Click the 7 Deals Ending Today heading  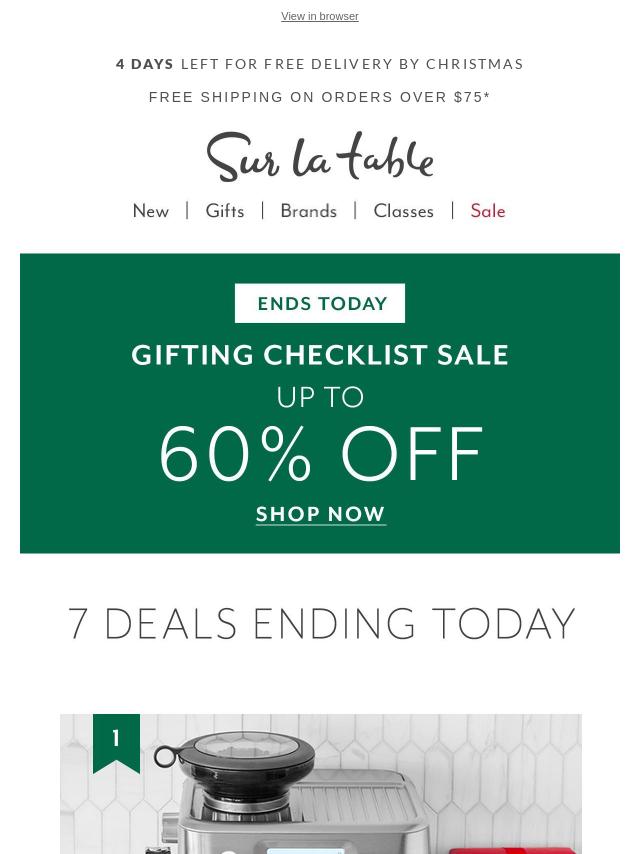(320, 624)
